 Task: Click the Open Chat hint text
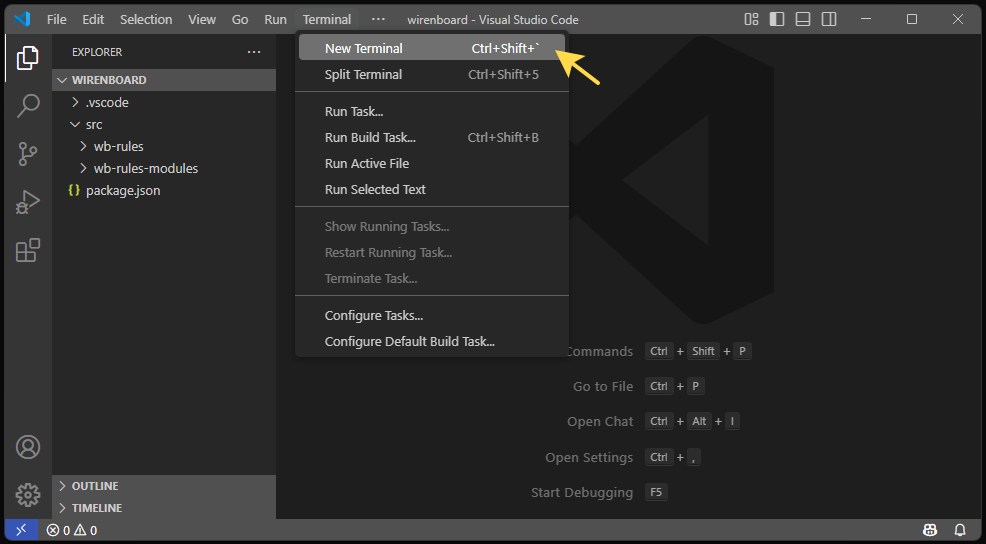600,422
